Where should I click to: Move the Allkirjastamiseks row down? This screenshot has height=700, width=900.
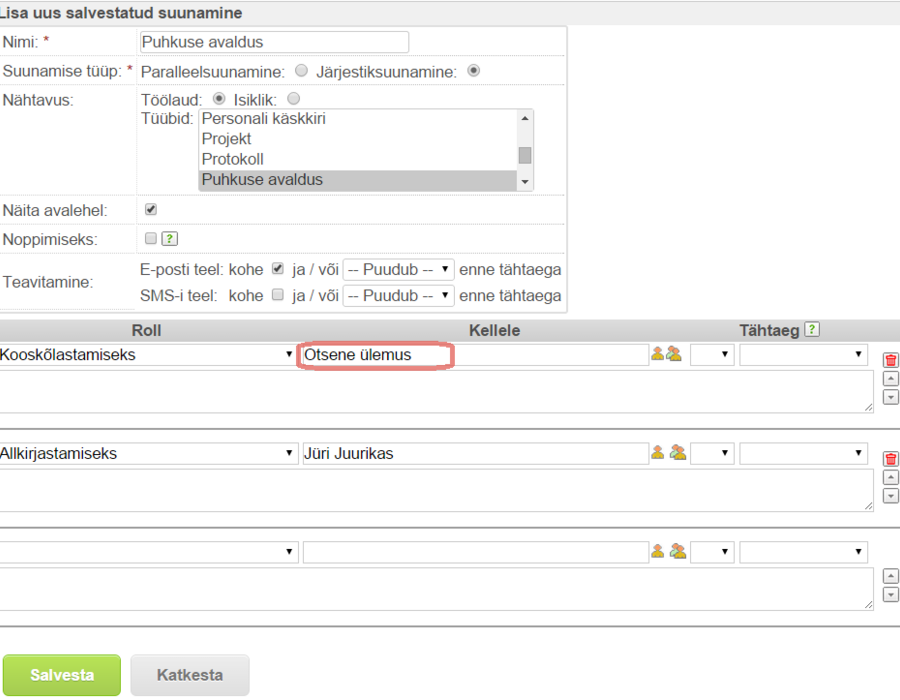890,496
